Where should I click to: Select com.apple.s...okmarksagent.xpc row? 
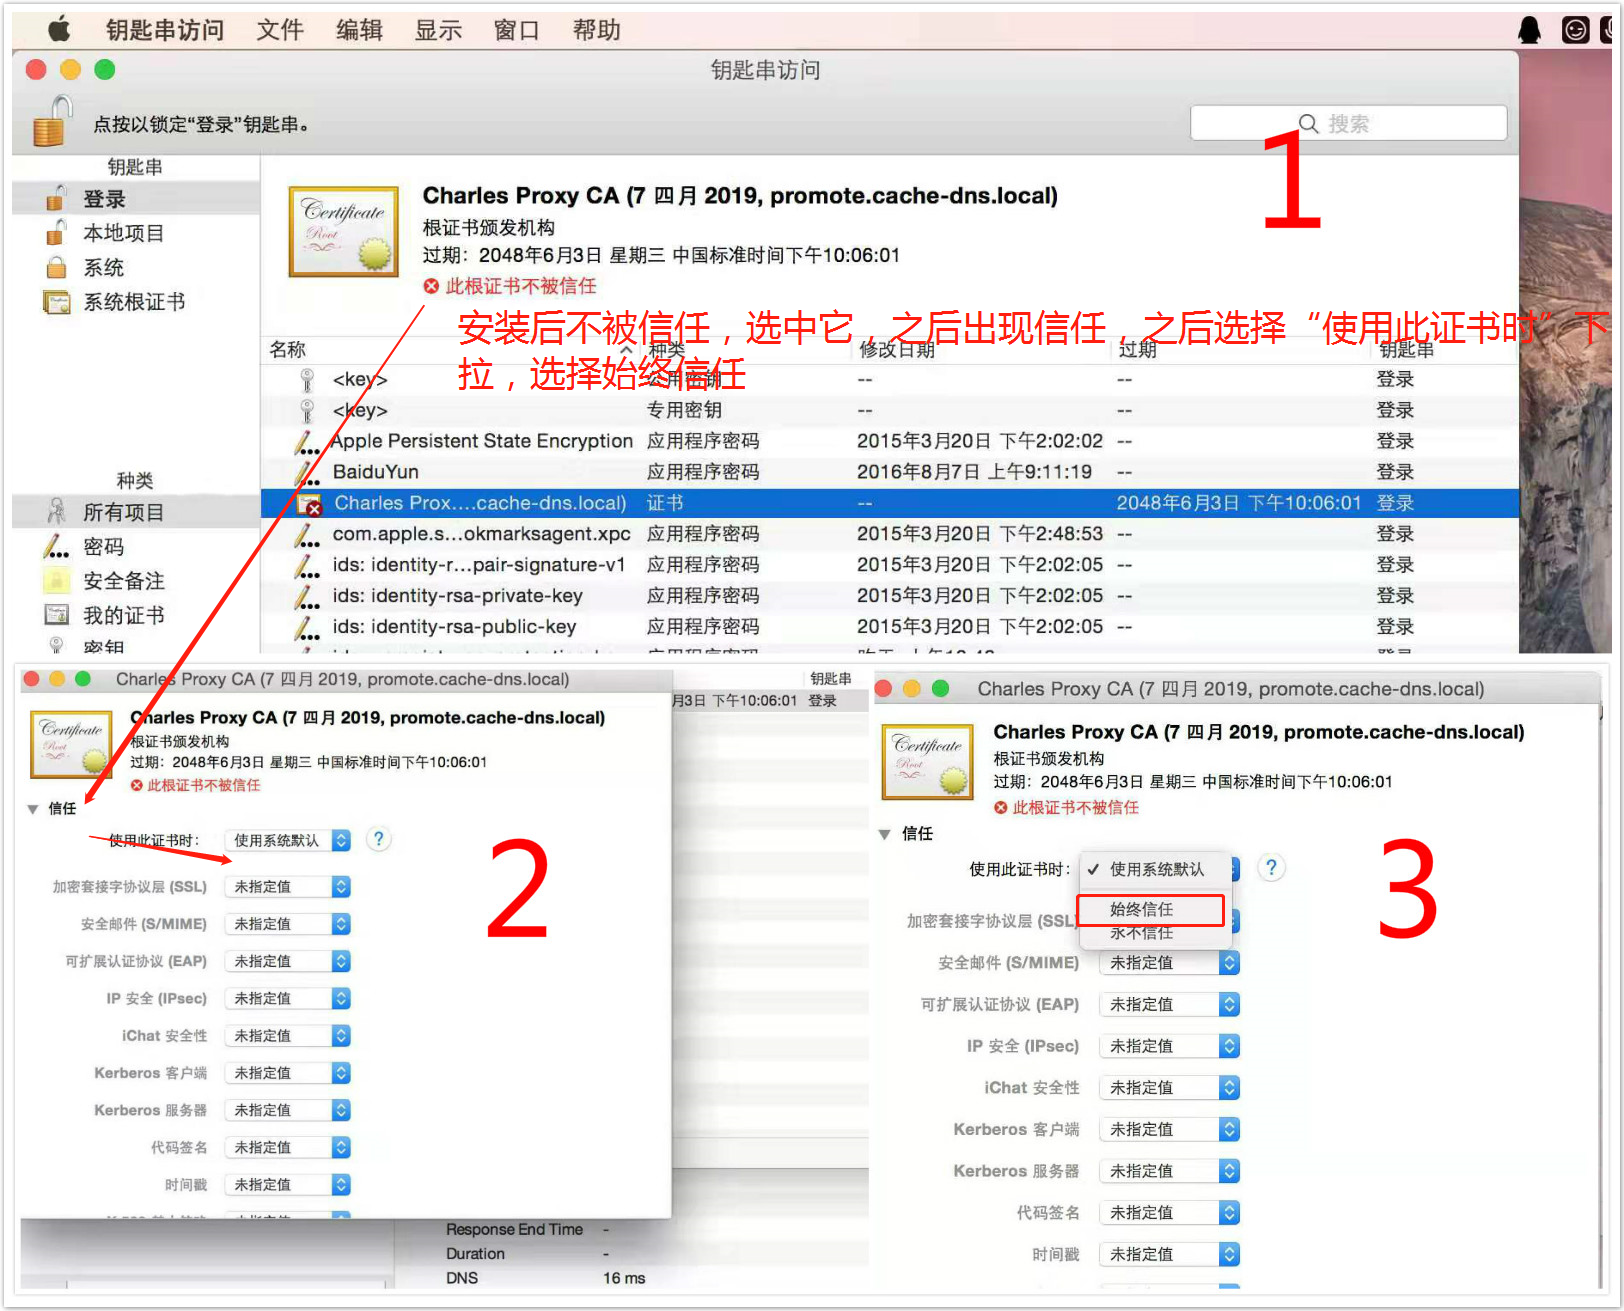pos(889,534)
